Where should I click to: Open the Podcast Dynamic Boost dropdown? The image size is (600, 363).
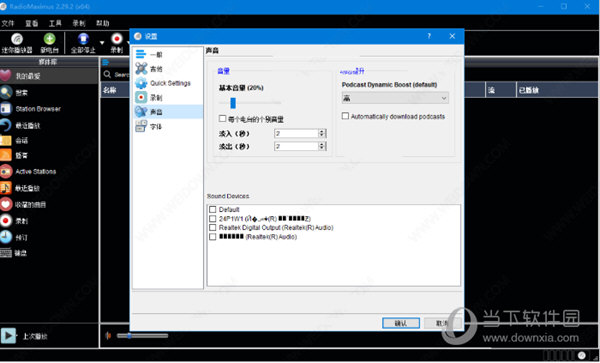pyautogui.click(x=395, y=98)
